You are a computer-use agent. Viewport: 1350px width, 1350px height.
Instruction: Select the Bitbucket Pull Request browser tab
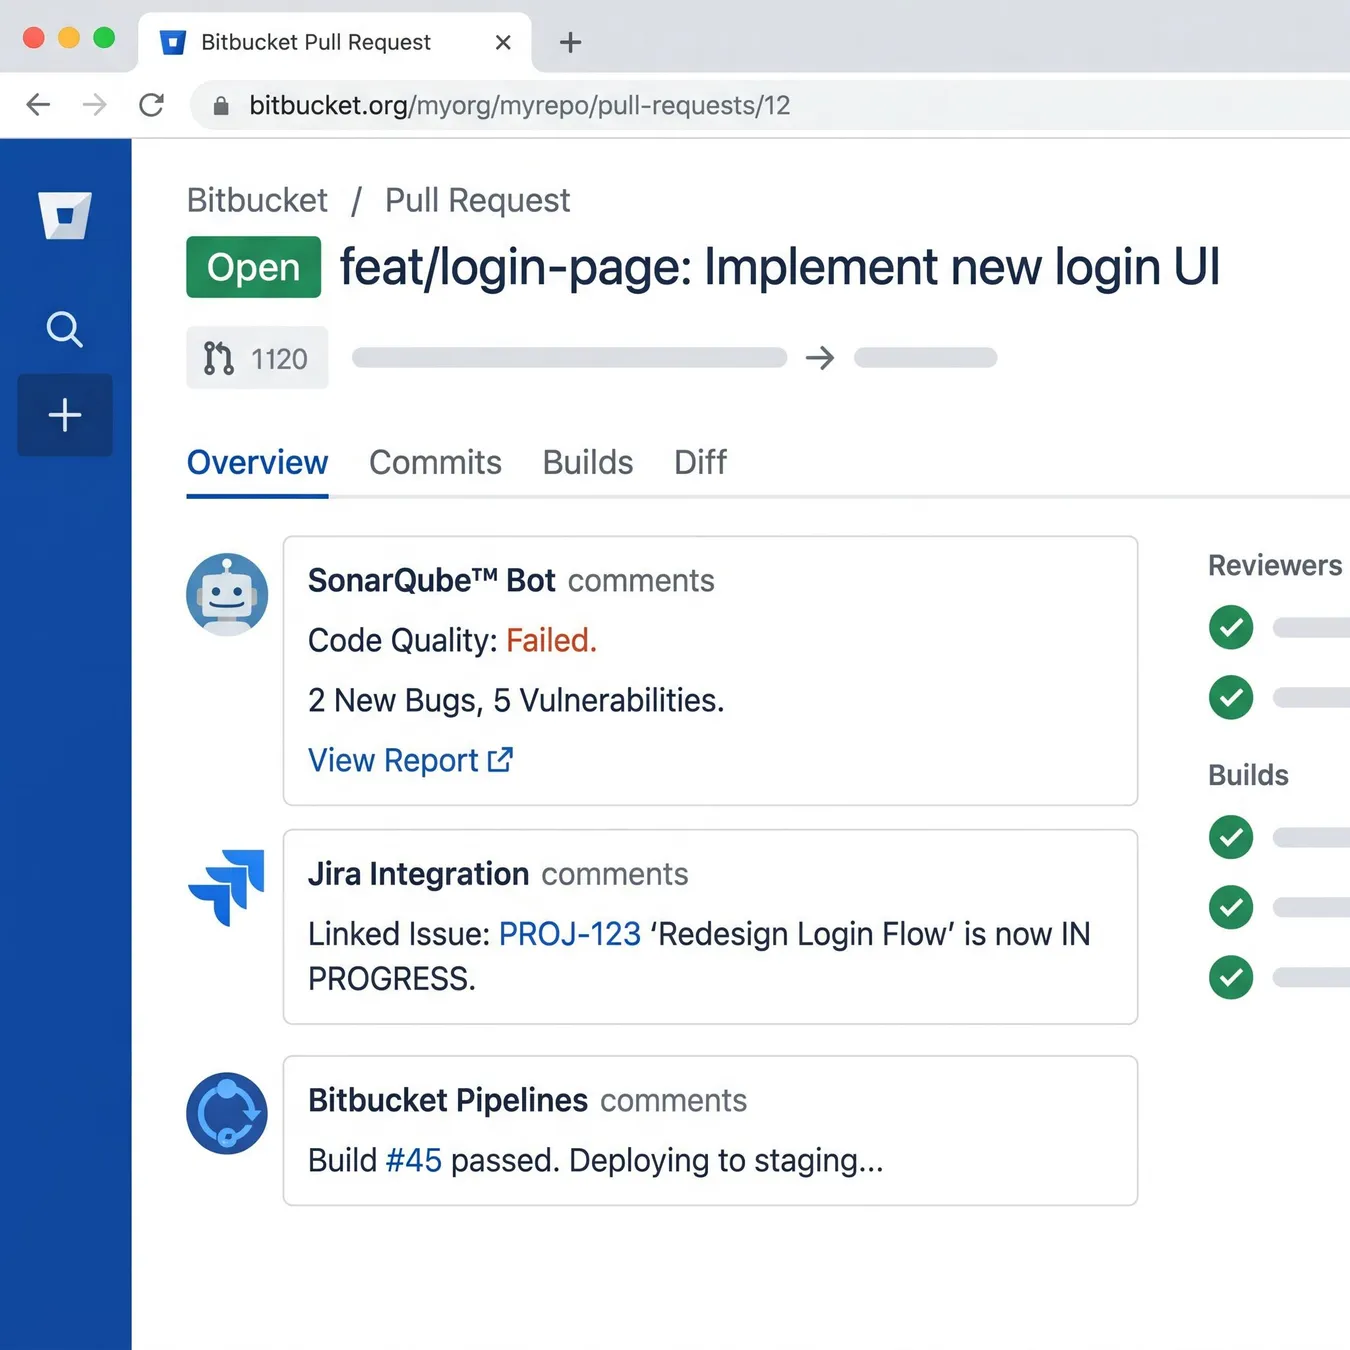click(x=334, y=42)
